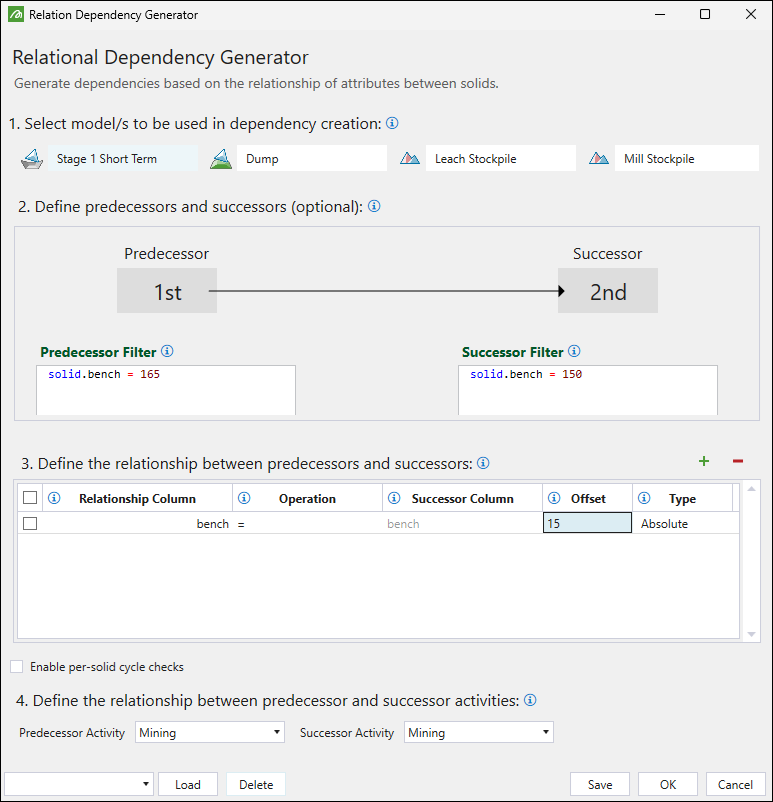Open the Predecessor Activity dropdown
This screenshot has width=773, height=802.
(210, 733)
